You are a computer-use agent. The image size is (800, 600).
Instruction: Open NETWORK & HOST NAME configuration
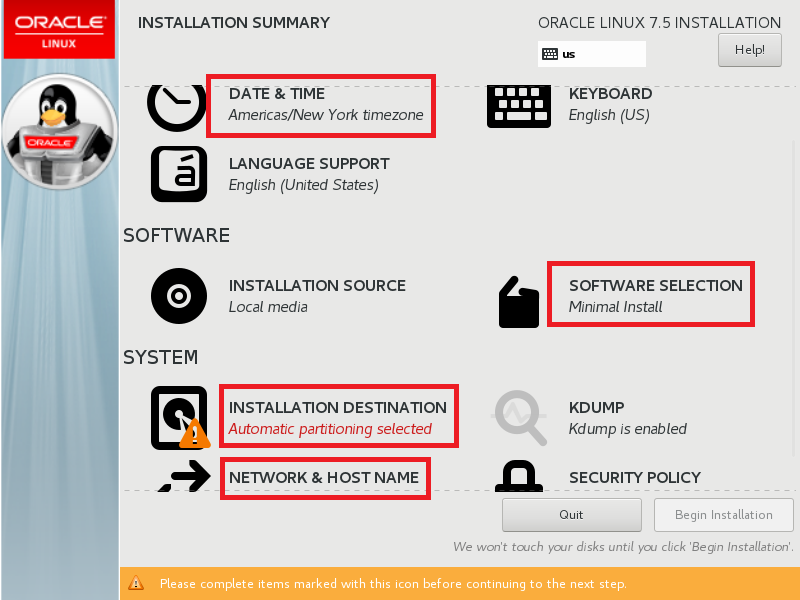[x=324, y=477]
